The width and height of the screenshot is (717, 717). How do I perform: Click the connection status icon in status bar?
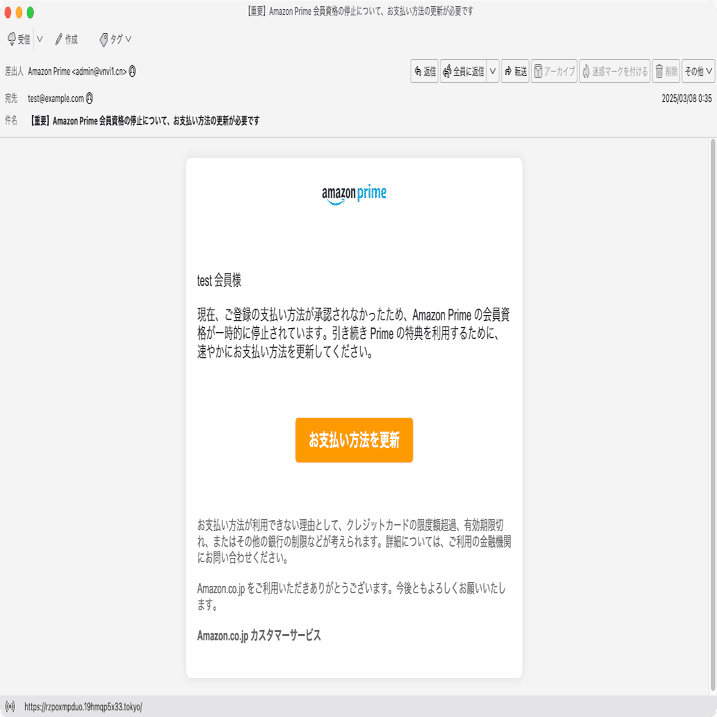click(10, 706)
